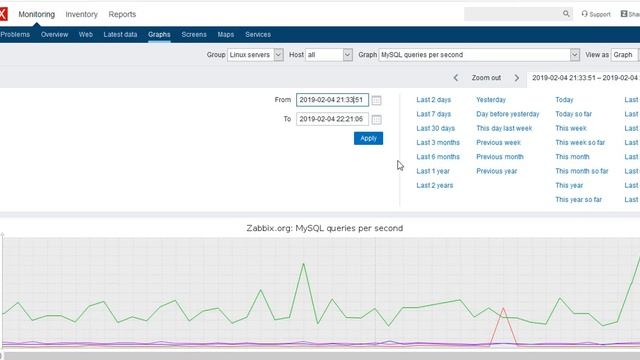Go to previous time period arrow
This screenshot has height=360, width=640.
pyautogui.click(x=456, y=78)
